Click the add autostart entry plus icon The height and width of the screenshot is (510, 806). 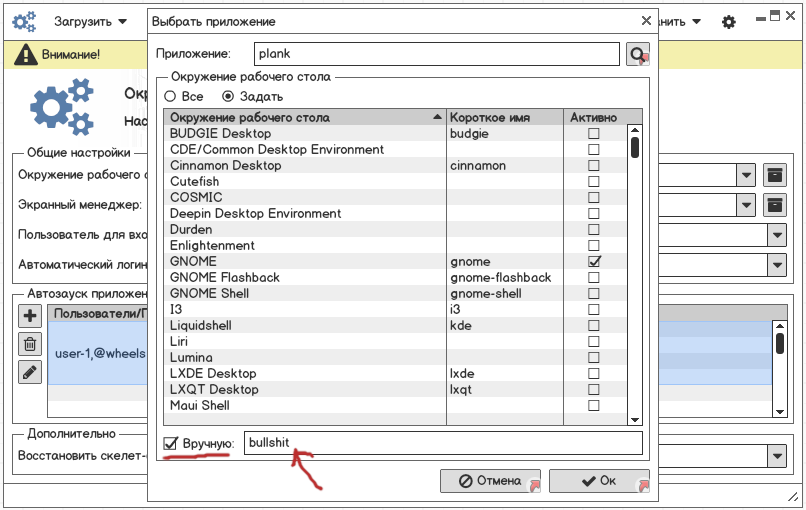(x=30, y=316)
